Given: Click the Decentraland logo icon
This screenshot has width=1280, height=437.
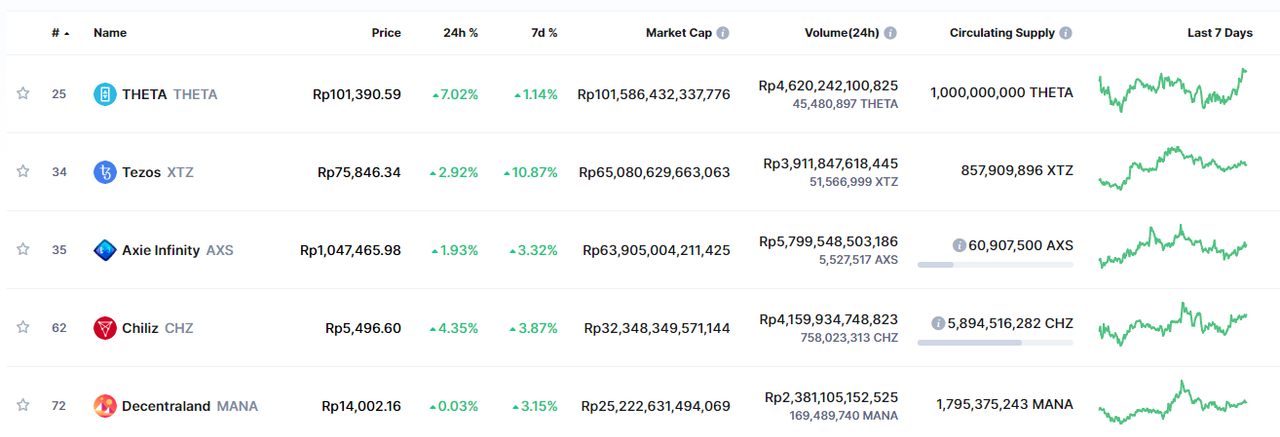Looking at the screenshot, I should click(x=104, y=406).
